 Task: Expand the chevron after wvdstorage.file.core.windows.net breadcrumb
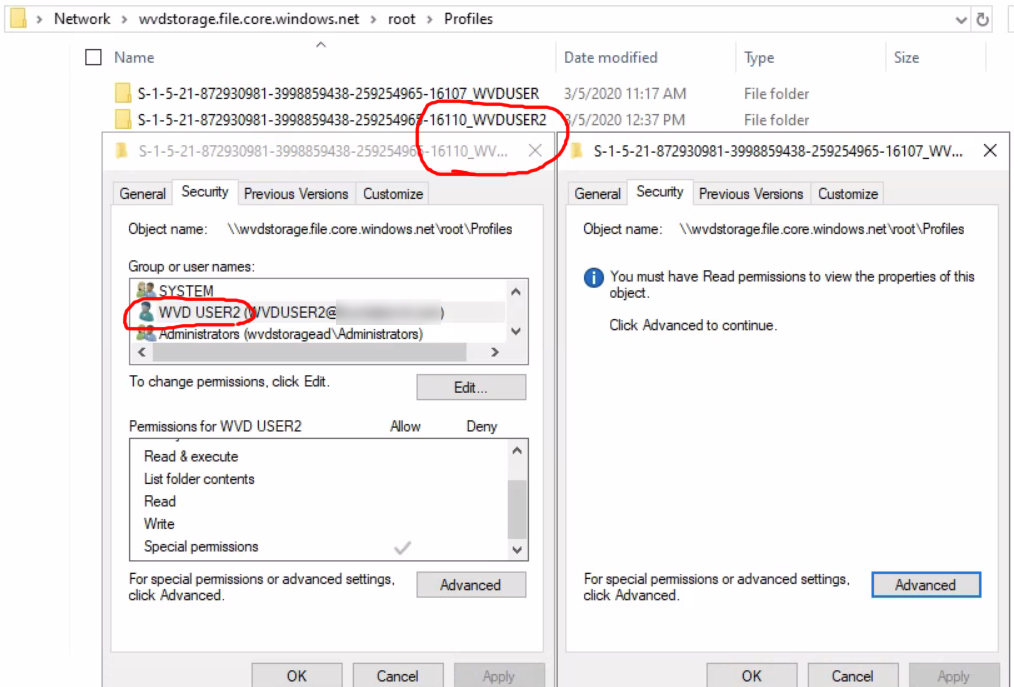coord(373,19)
